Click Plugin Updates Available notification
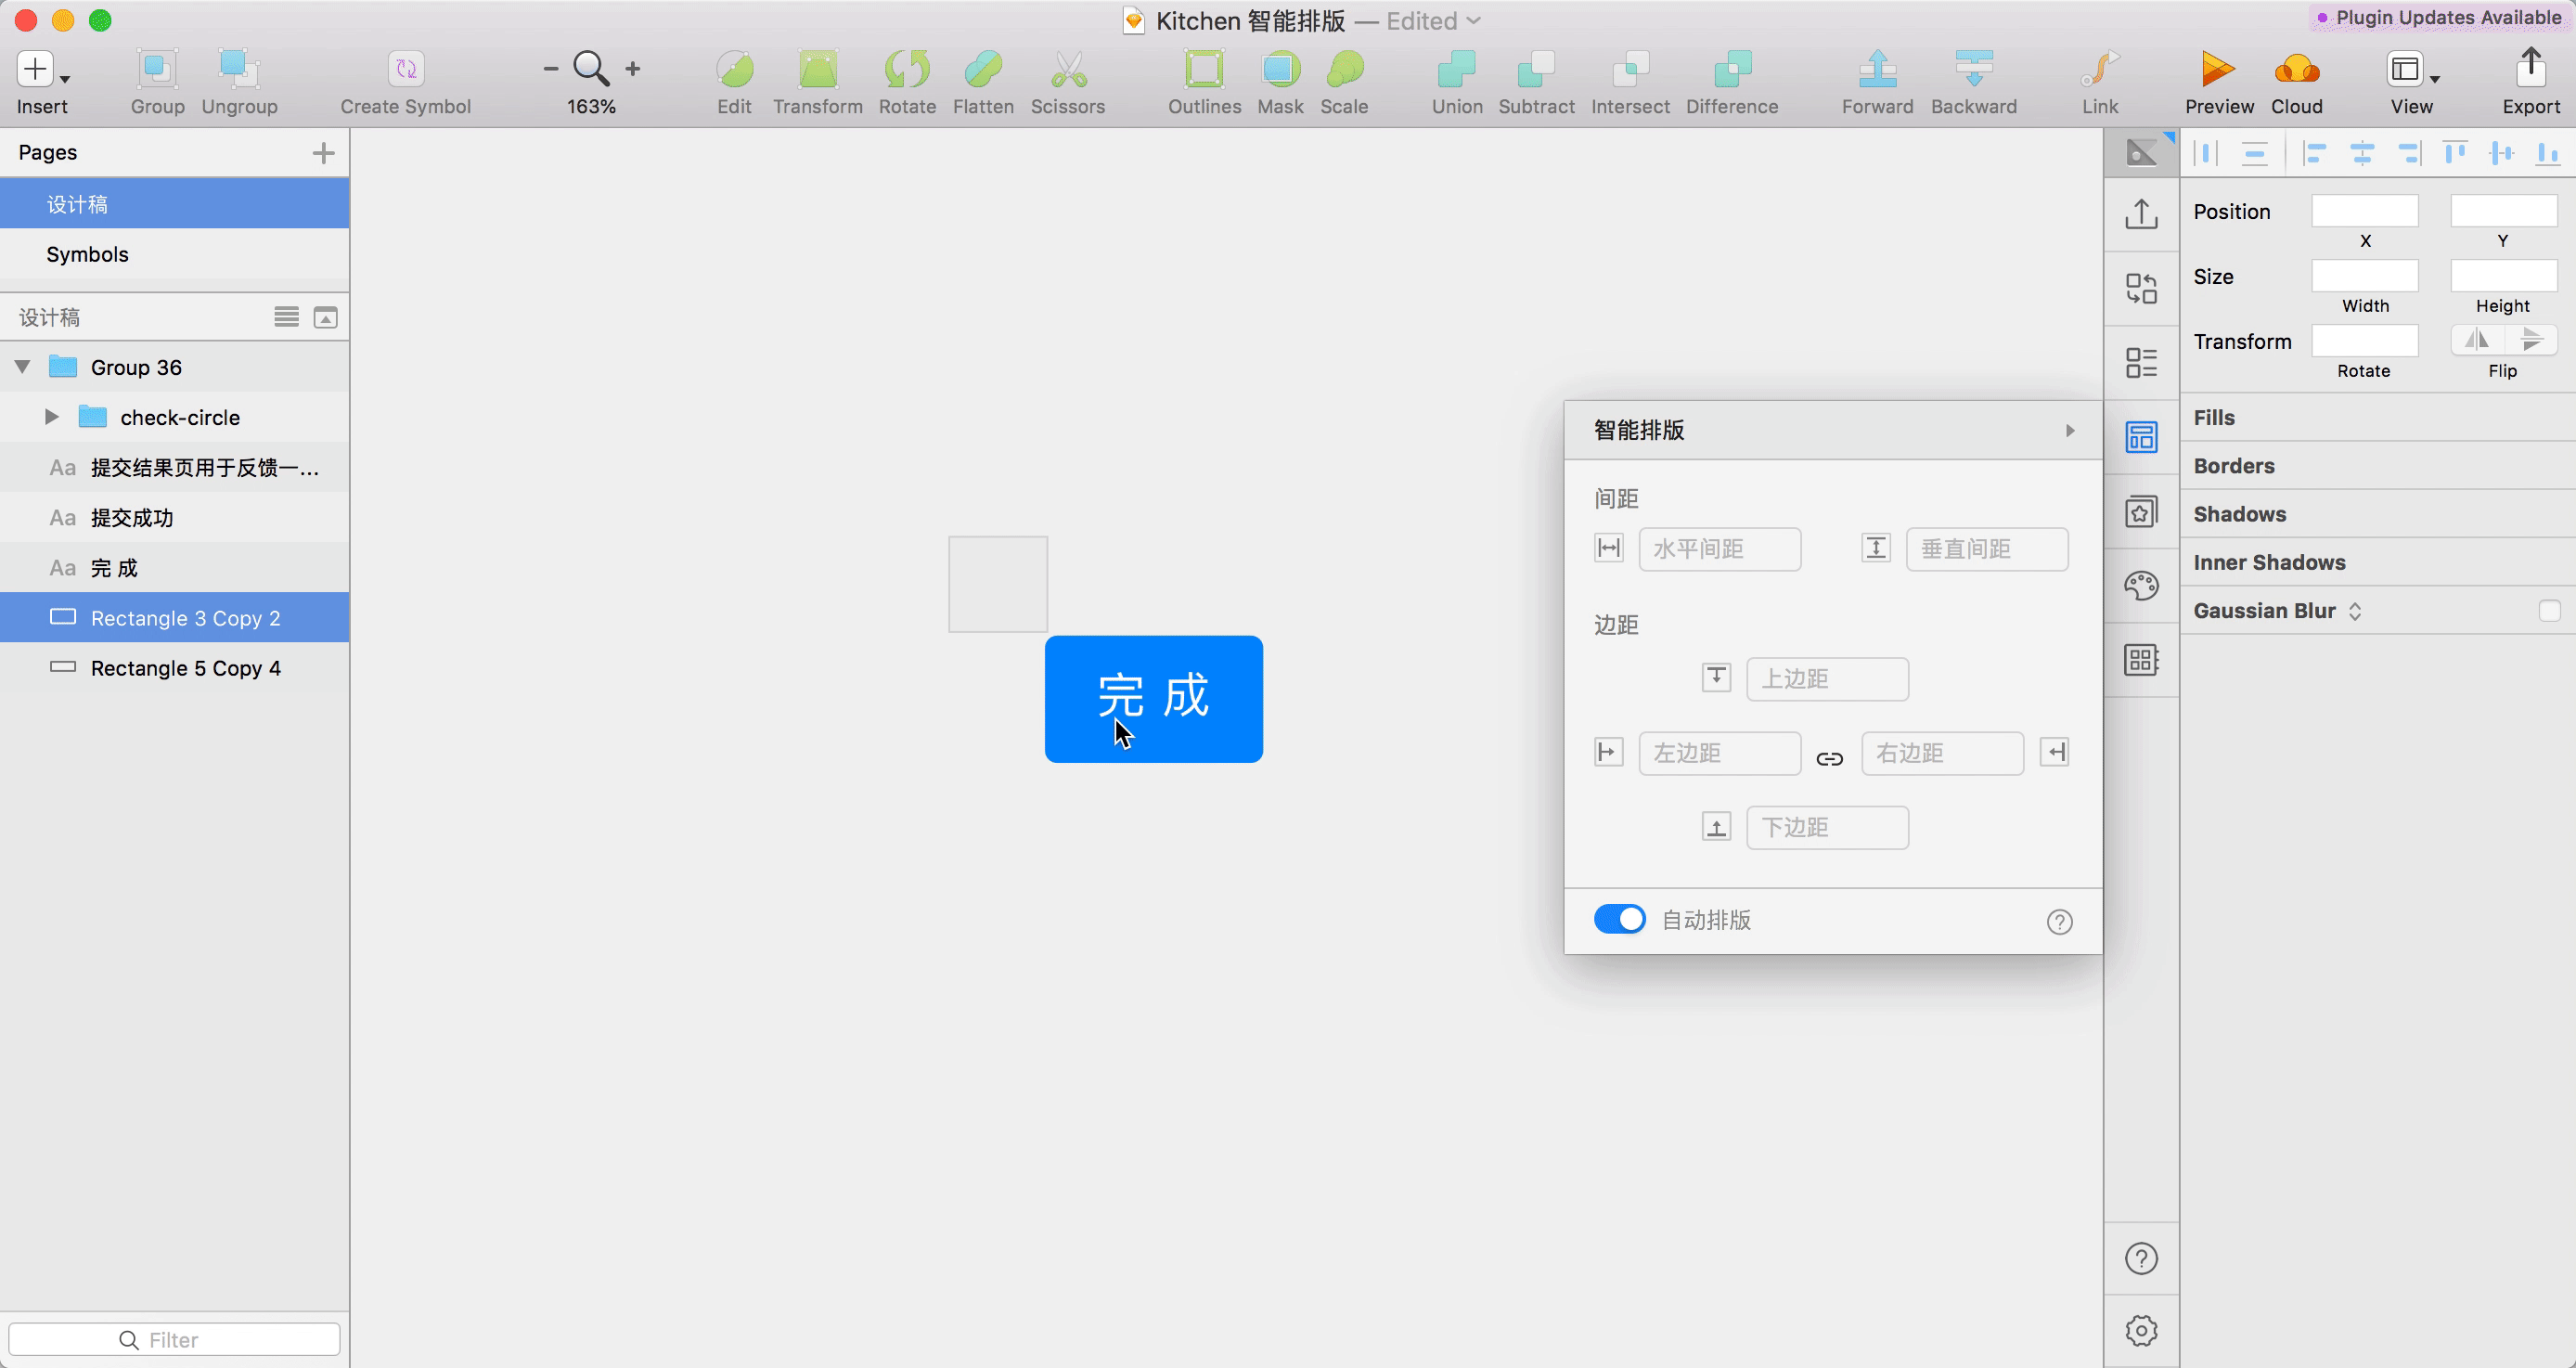Image resolution: width=2576 pixels, height=1368 pixels. point(2440,17)
